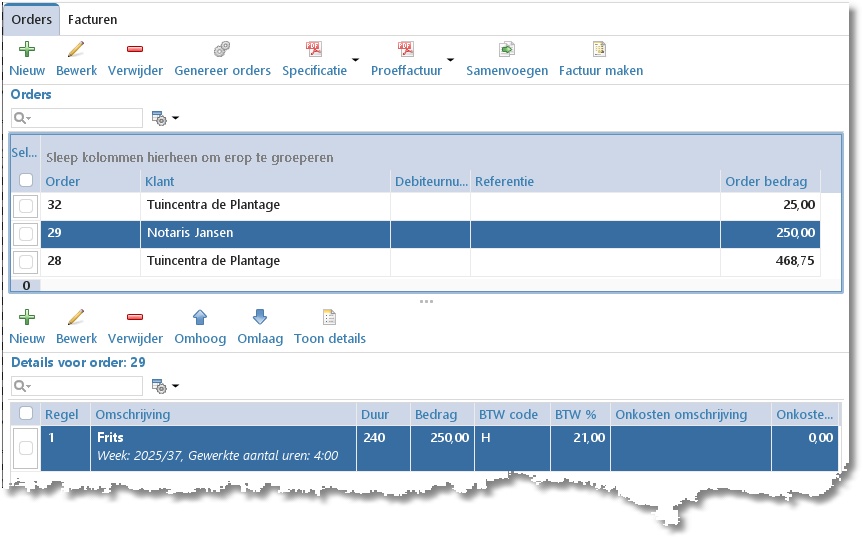Open dropdown arrow next to Orders grid settings

click(176, 118)
